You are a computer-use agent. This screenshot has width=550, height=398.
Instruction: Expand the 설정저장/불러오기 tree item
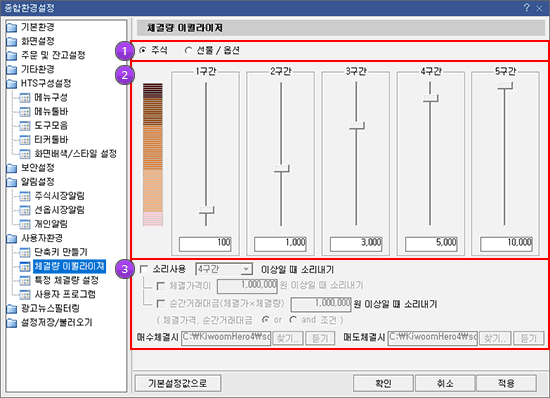point(49,322)
